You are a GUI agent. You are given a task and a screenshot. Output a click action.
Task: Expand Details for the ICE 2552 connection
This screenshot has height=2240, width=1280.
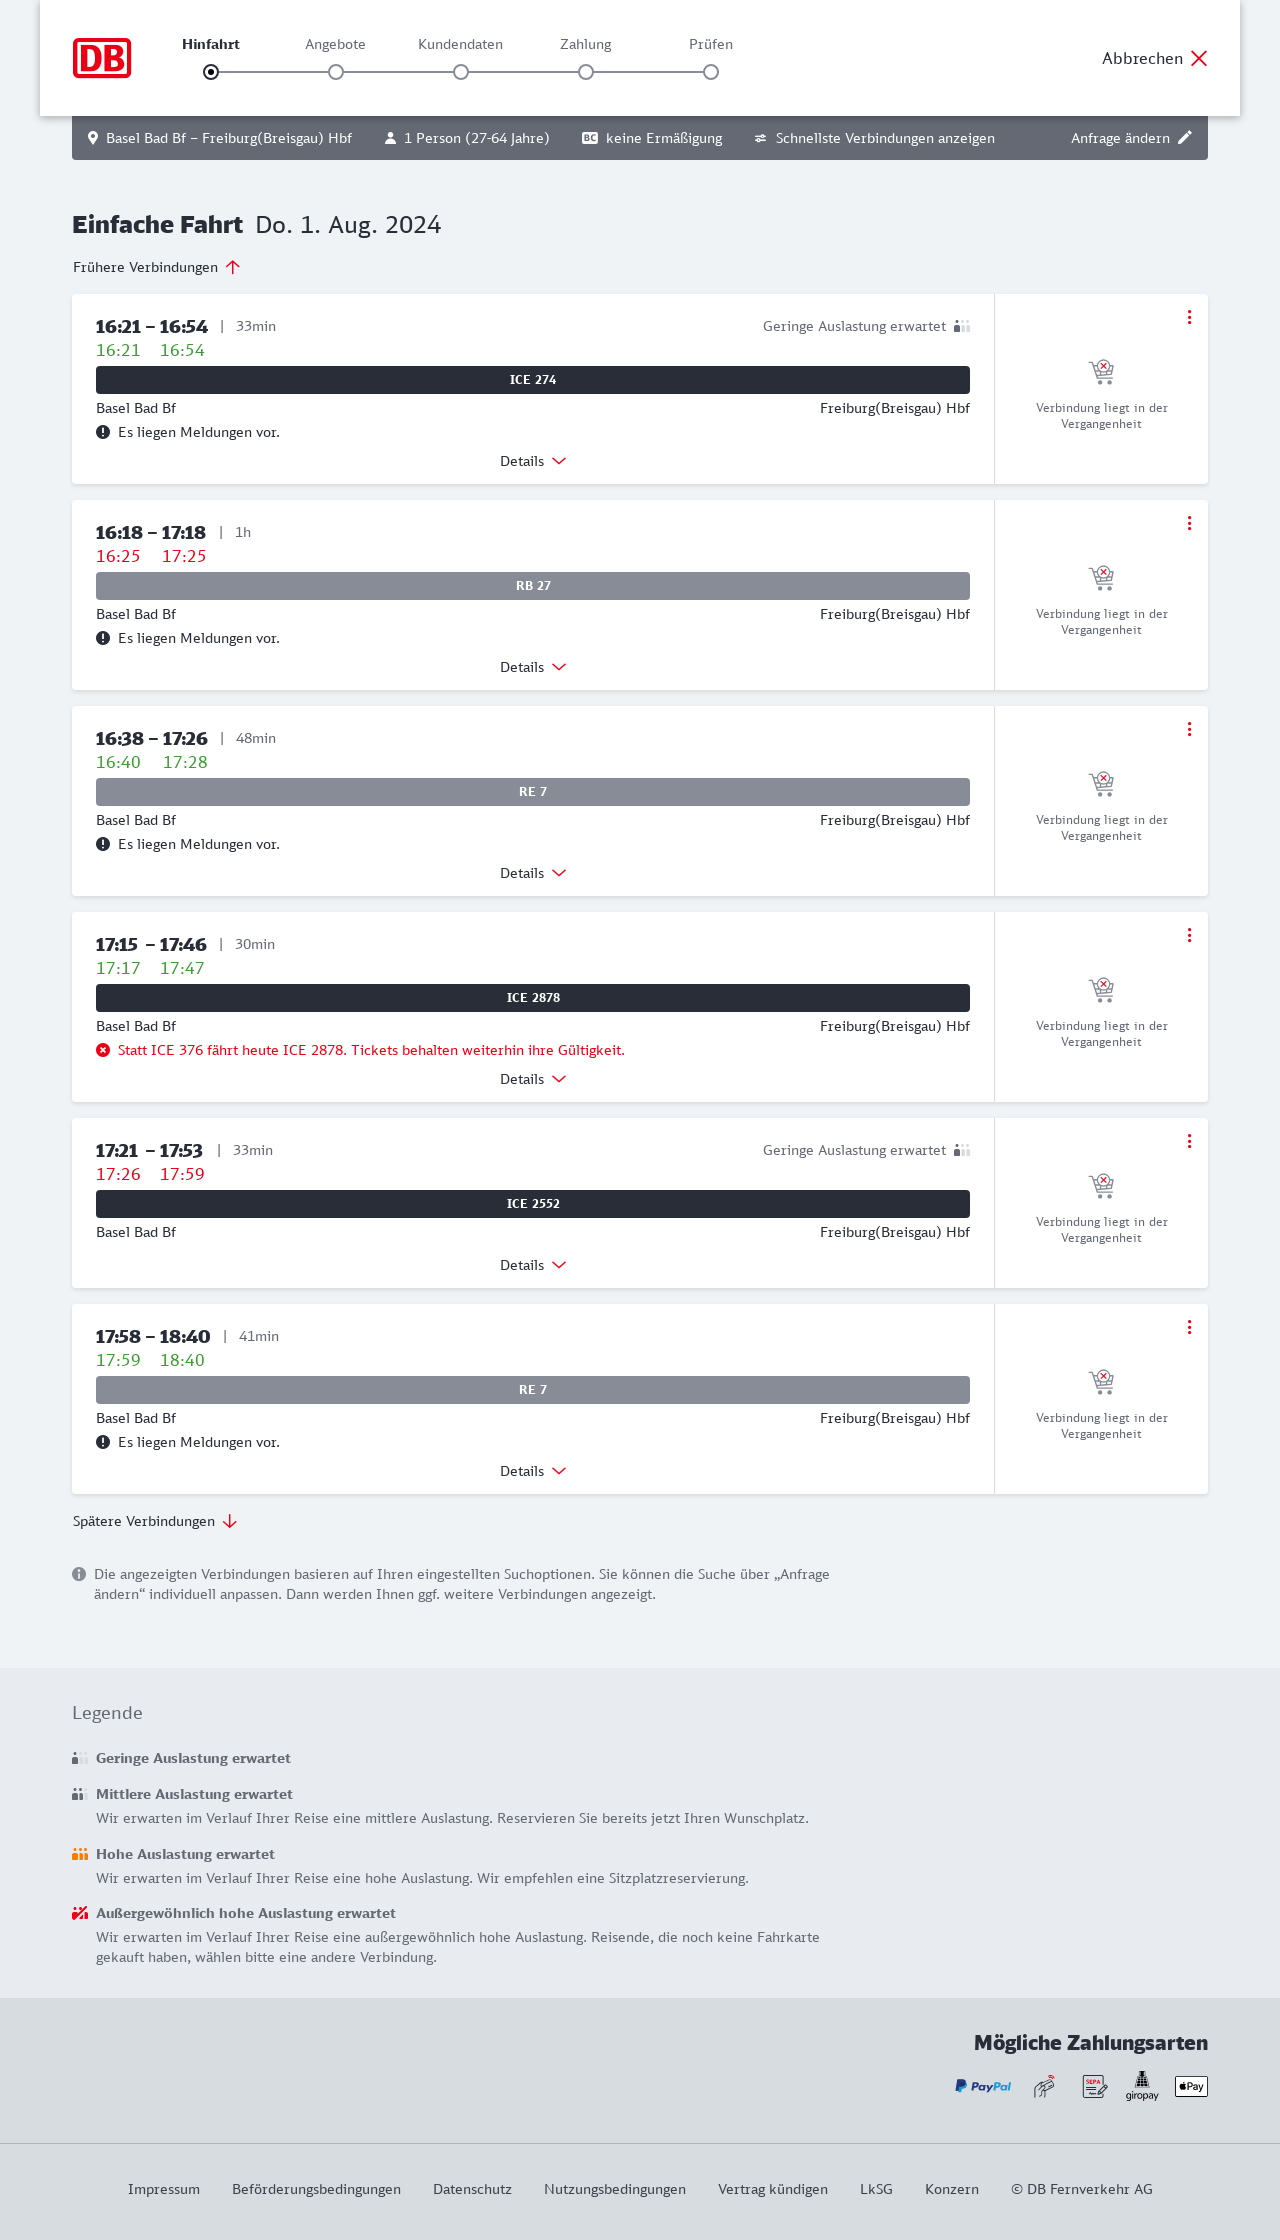tap(533, 1265)
